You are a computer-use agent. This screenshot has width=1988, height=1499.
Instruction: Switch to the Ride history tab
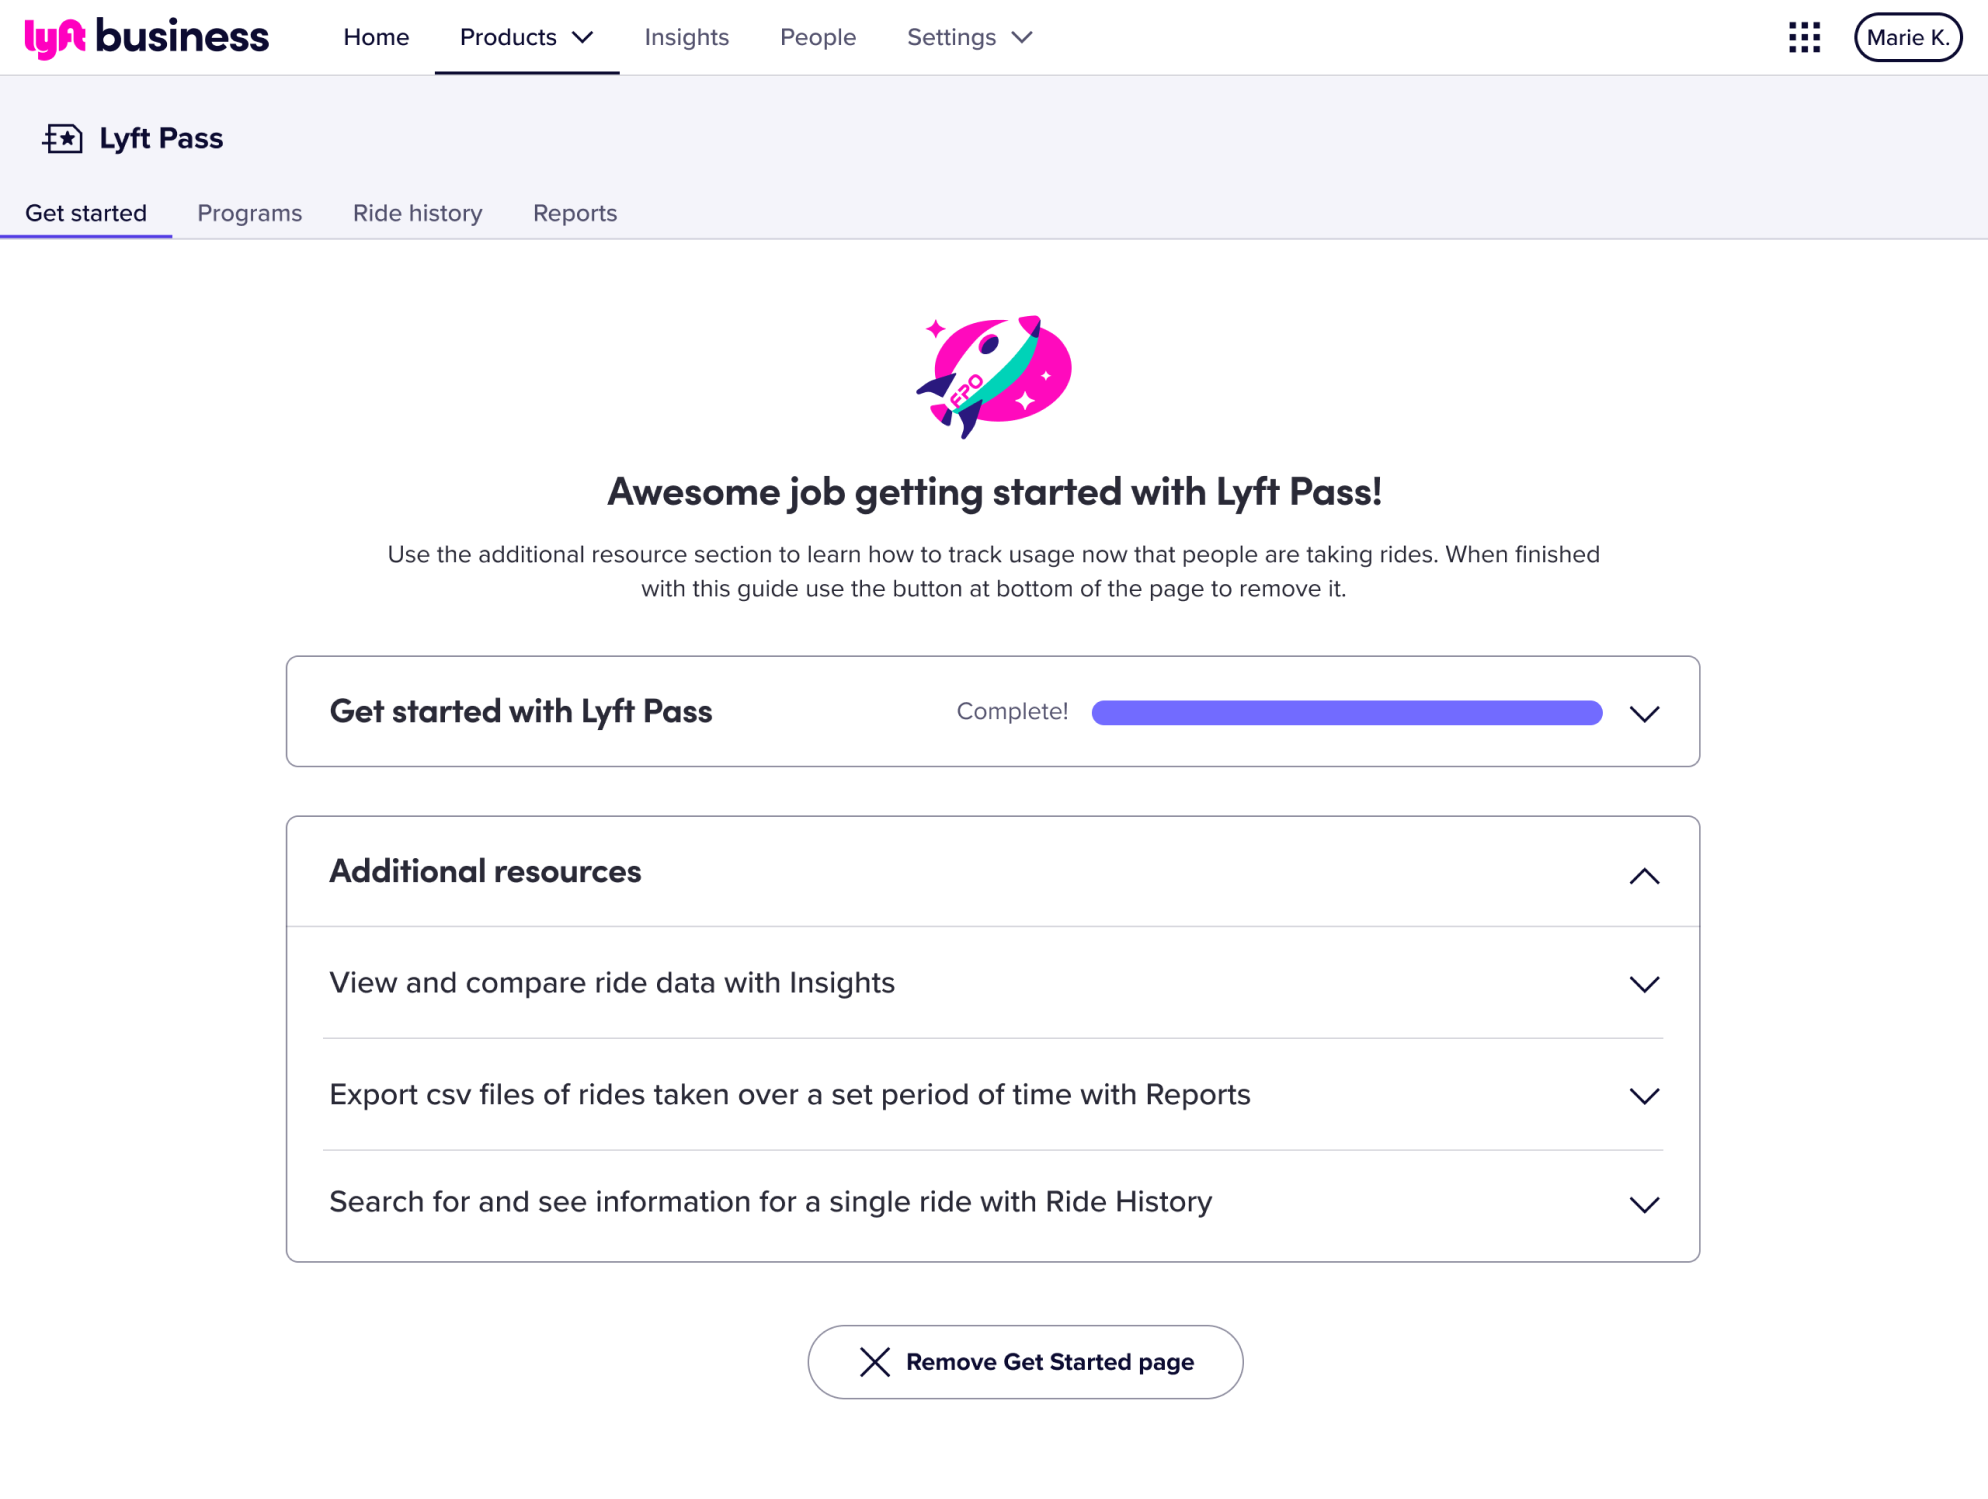(417, 213)
